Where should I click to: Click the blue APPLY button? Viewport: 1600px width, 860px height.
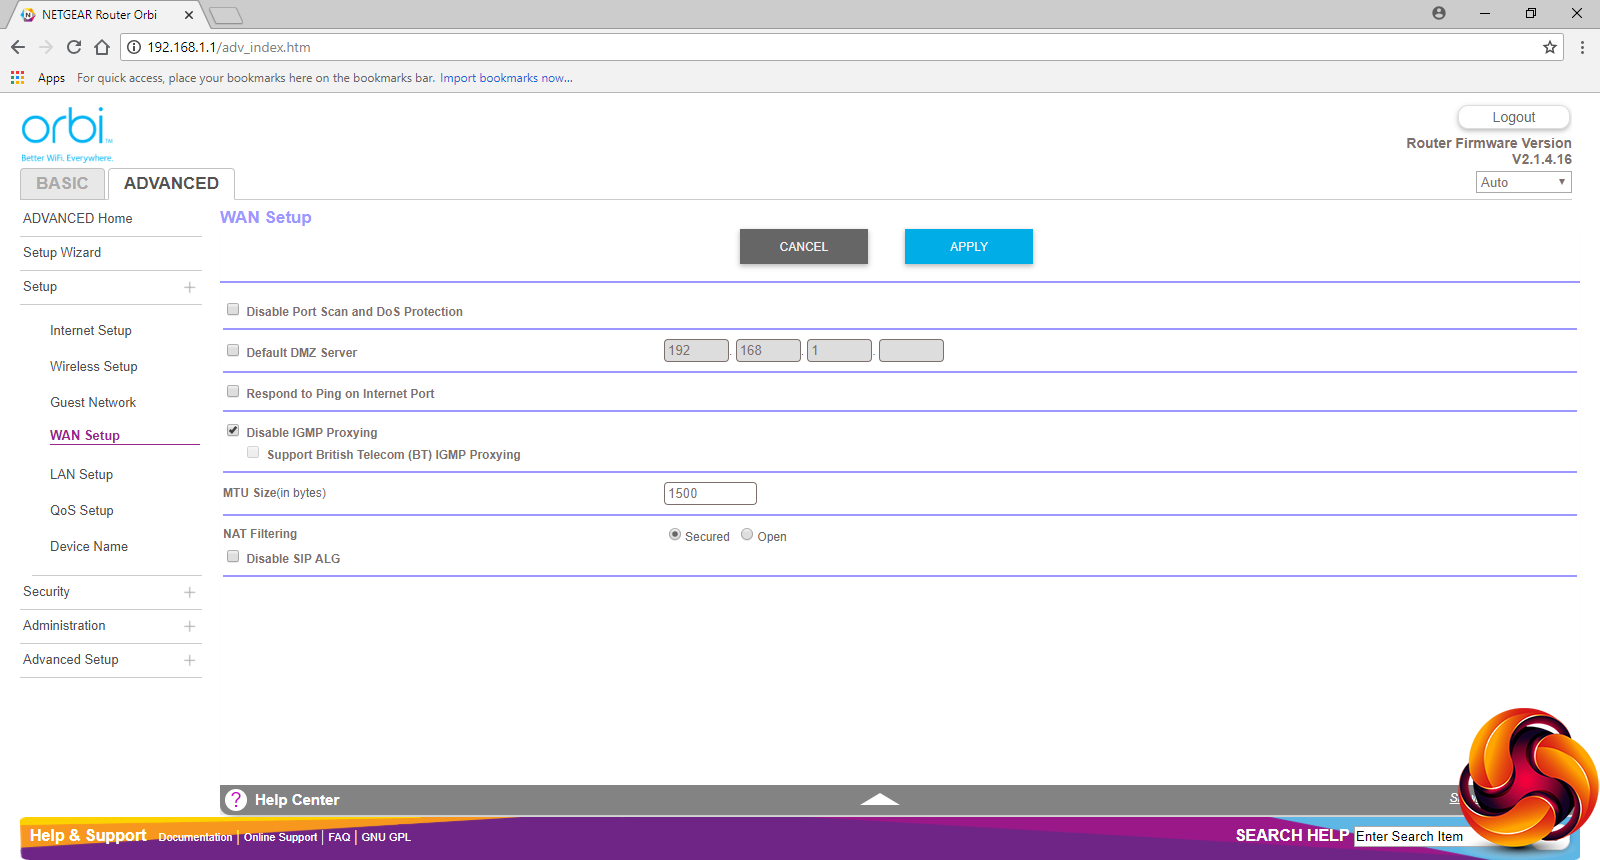point(968,247)
